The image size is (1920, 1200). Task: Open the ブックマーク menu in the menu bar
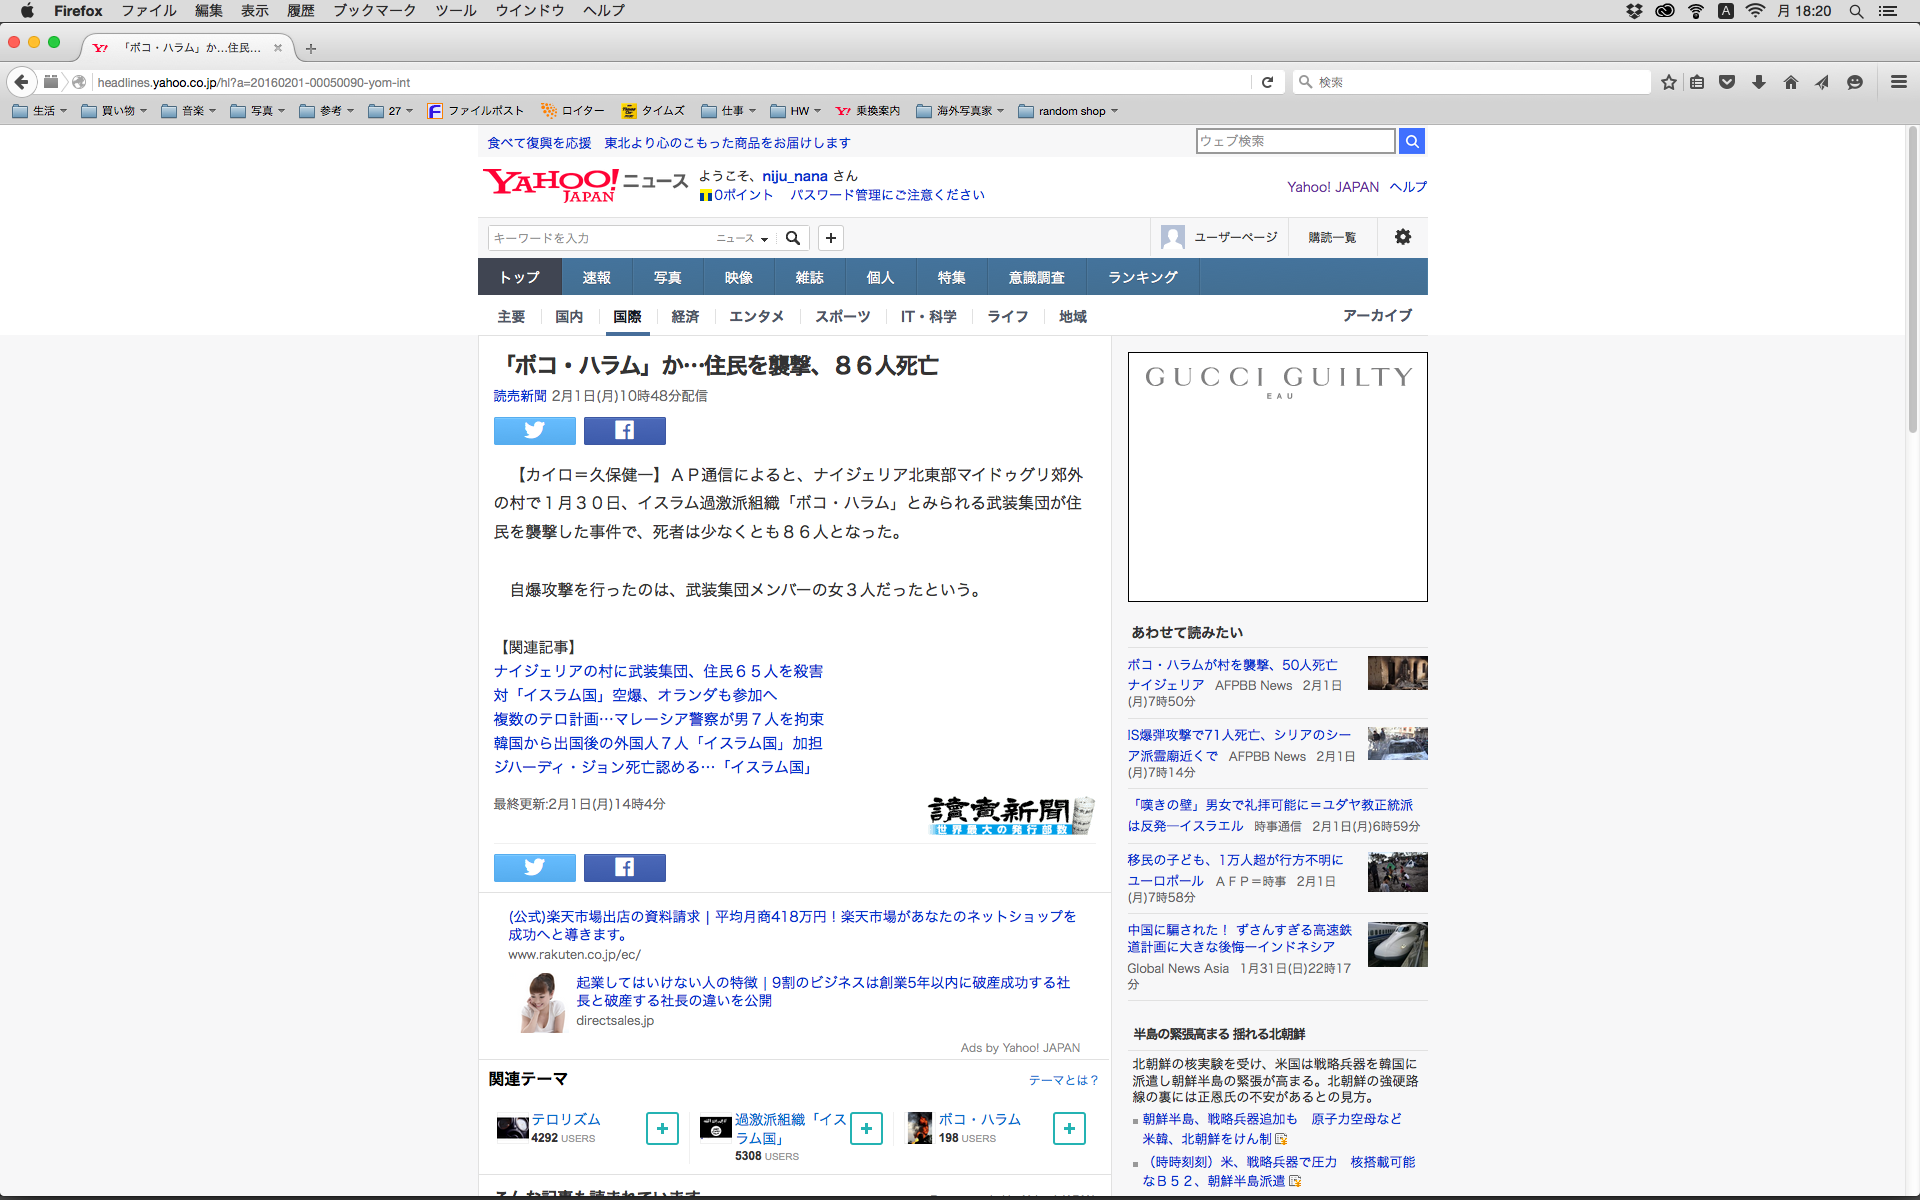[374, 11]
